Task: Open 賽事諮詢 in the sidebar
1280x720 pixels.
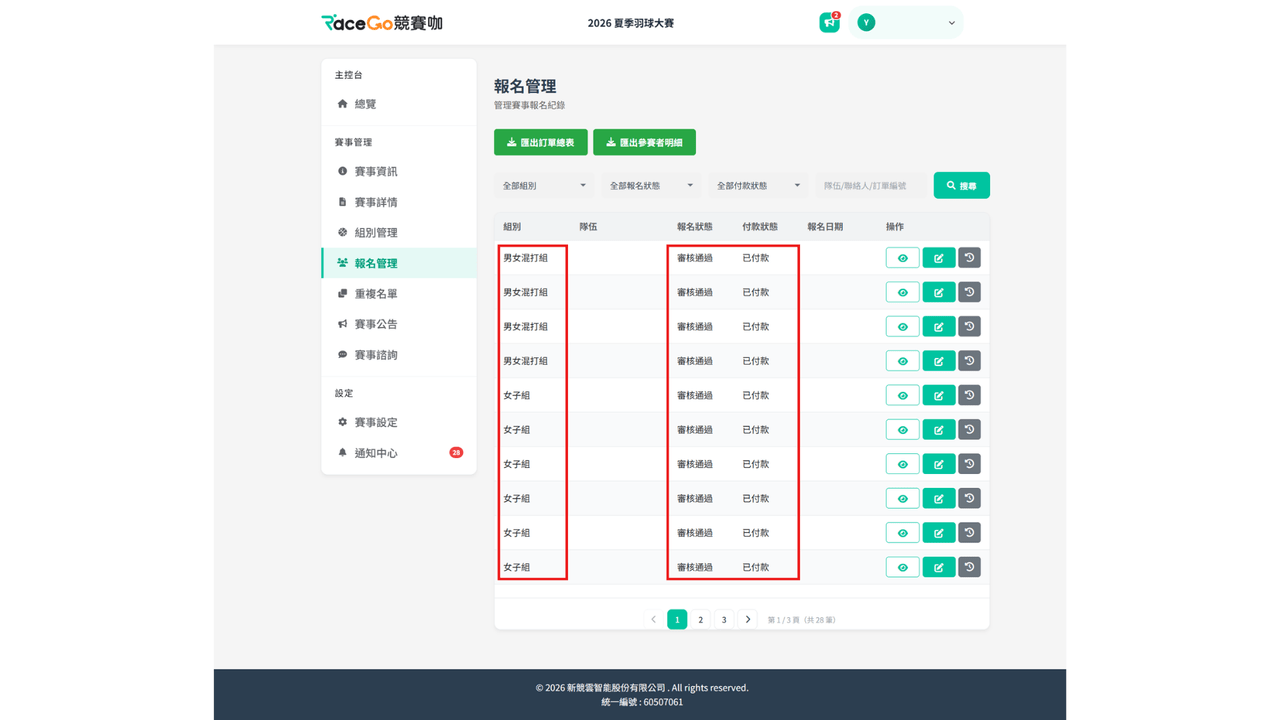Action: [399, 355]
